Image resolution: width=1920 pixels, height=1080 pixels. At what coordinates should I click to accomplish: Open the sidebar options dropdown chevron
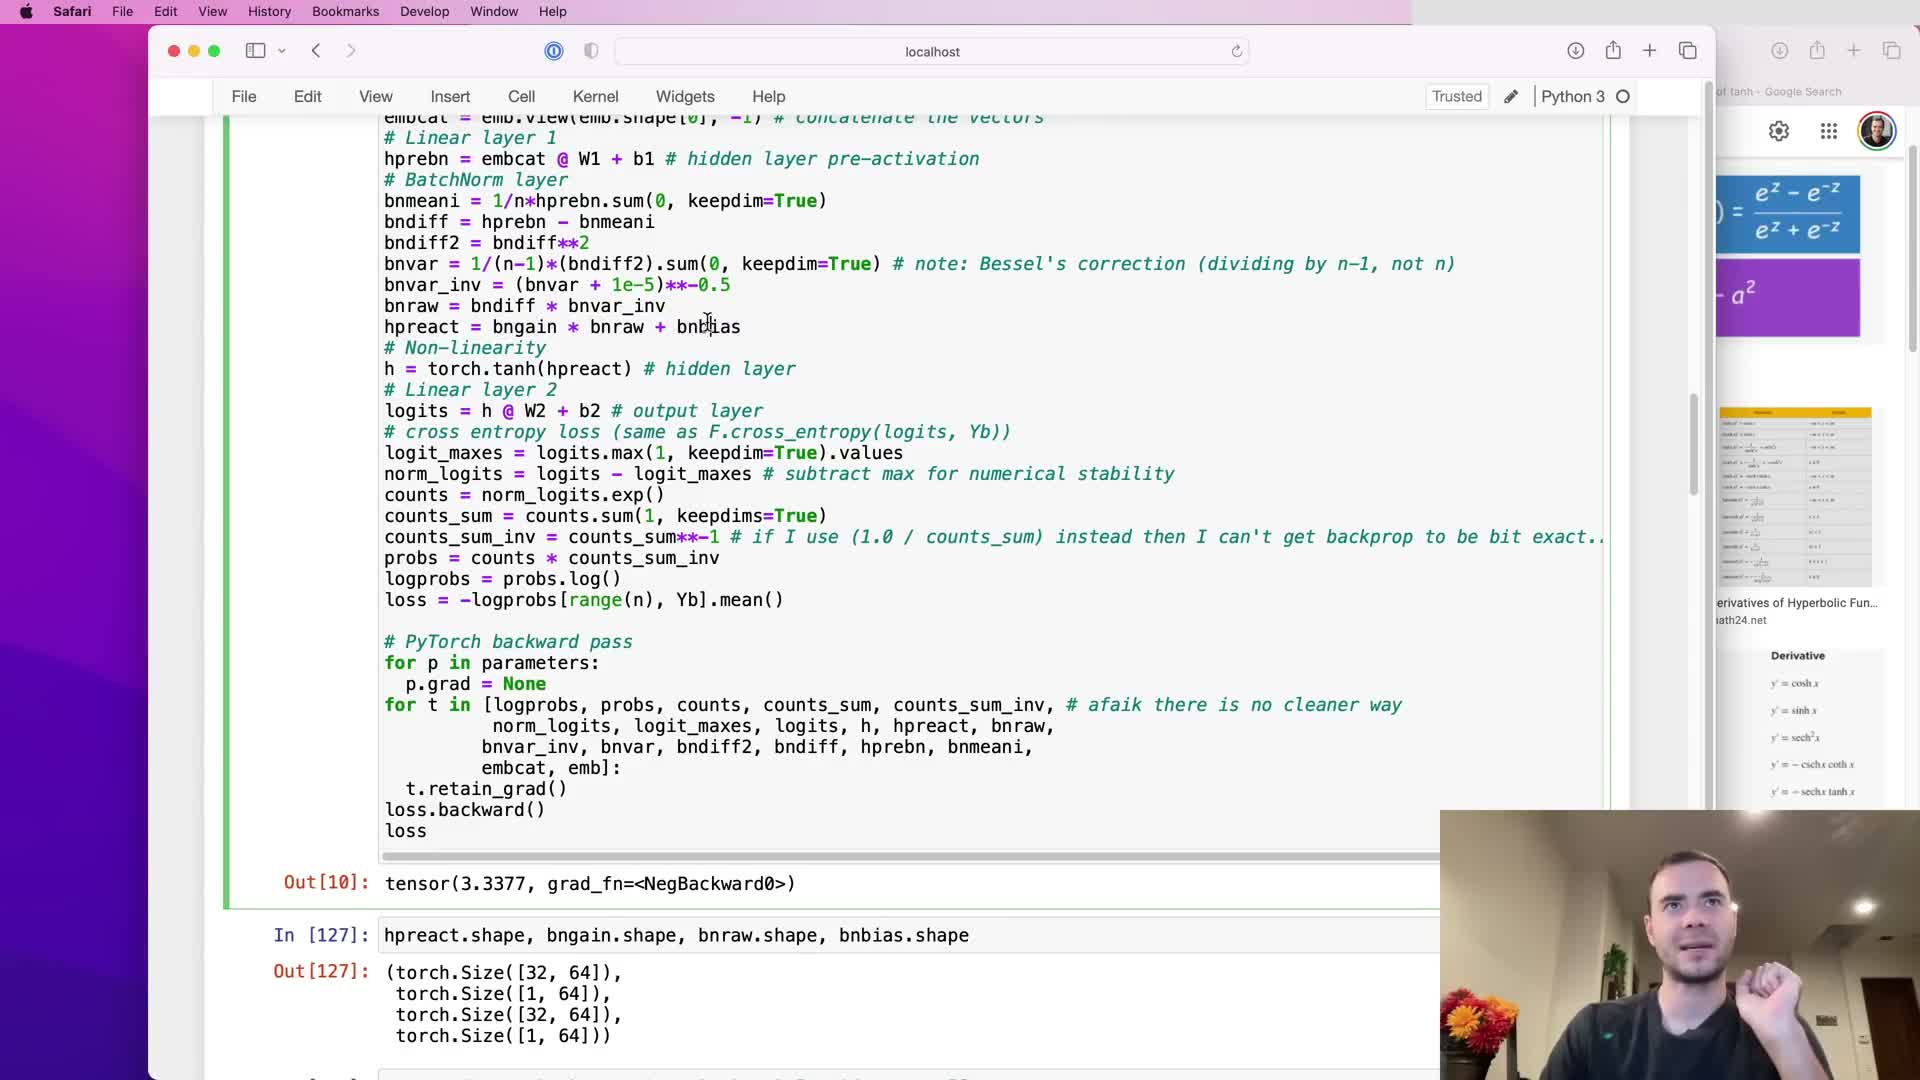tap(282, 51)
